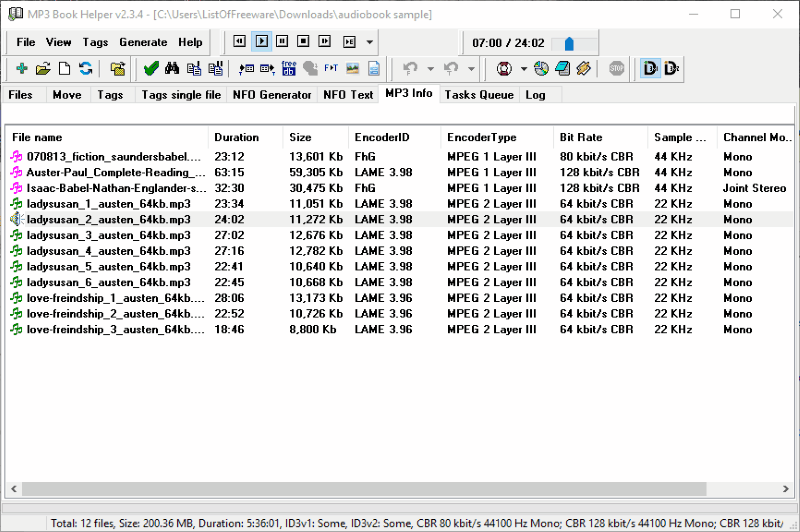
Task: Open folder with the yellow folder icon
Action: 43,68
